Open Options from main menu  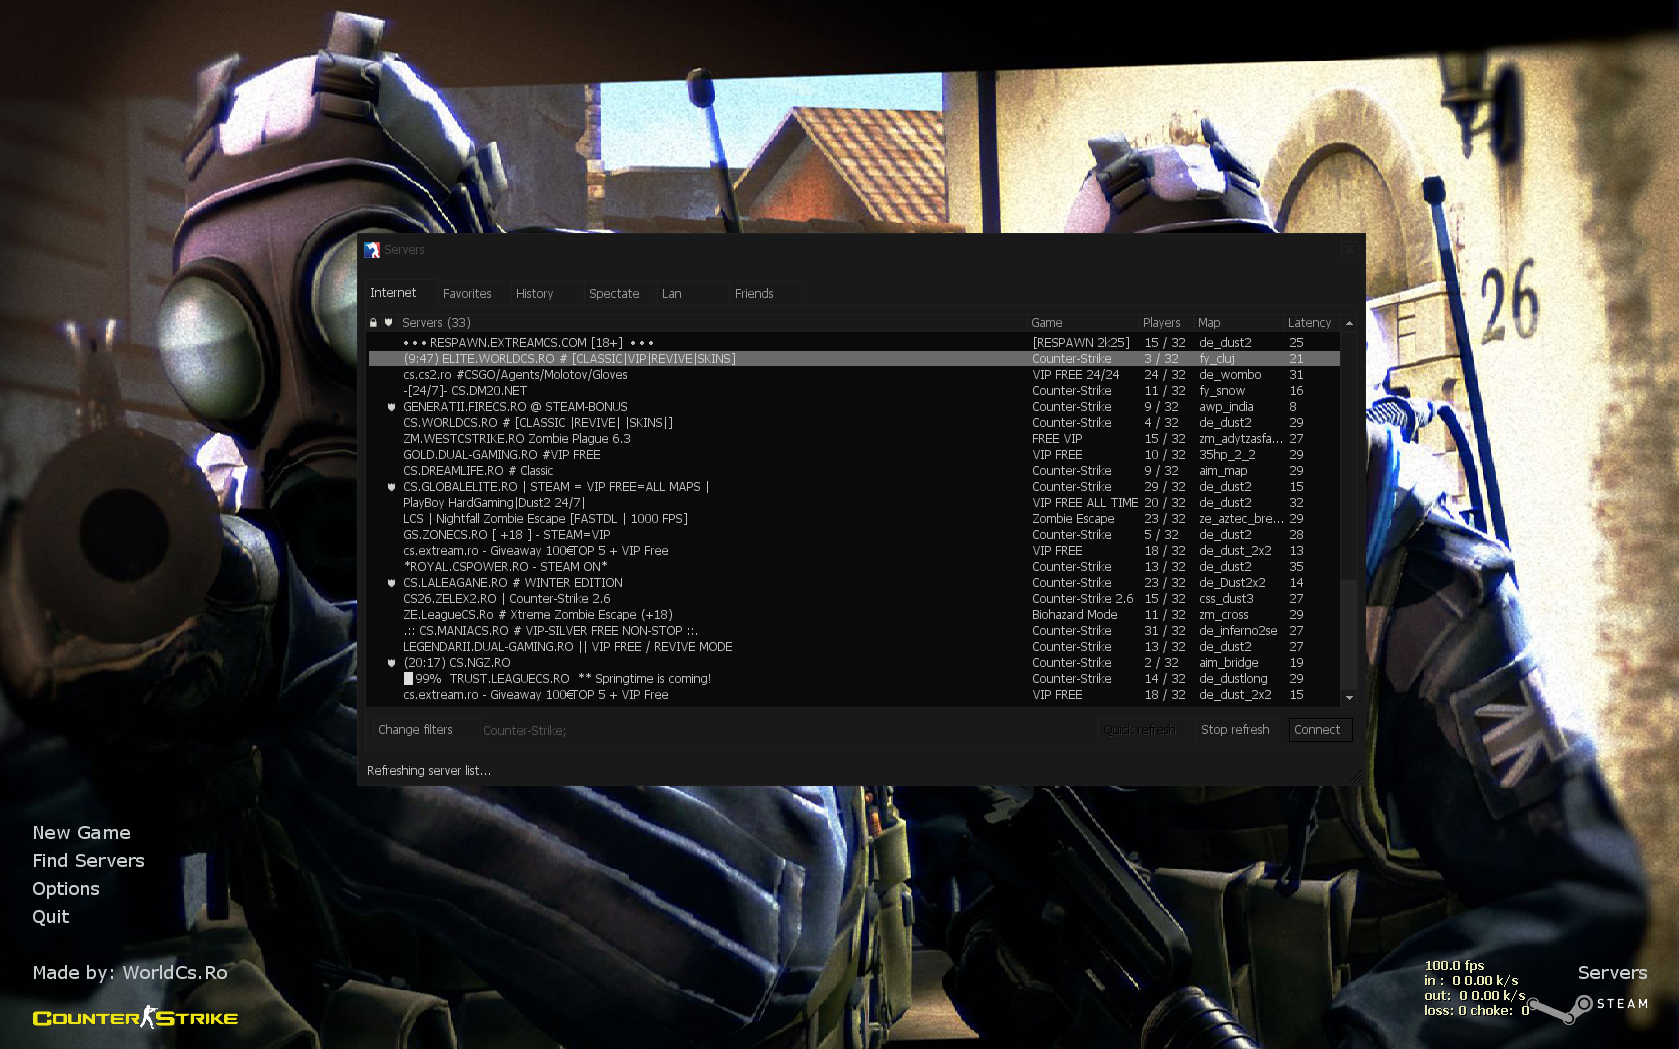click(66, 889)
